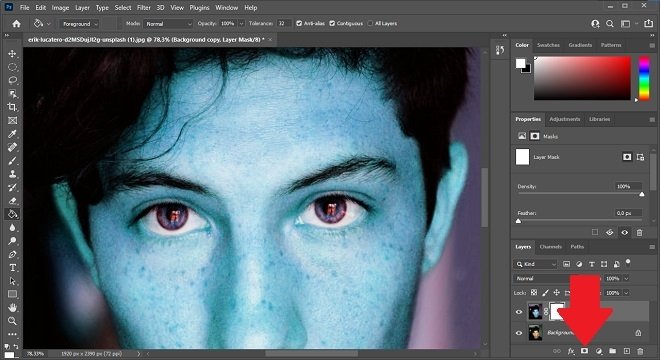Viewport: 660px width, 360px height.
Task: Select the Paint Bucket tool in toolbar
Action: [12, 214]
